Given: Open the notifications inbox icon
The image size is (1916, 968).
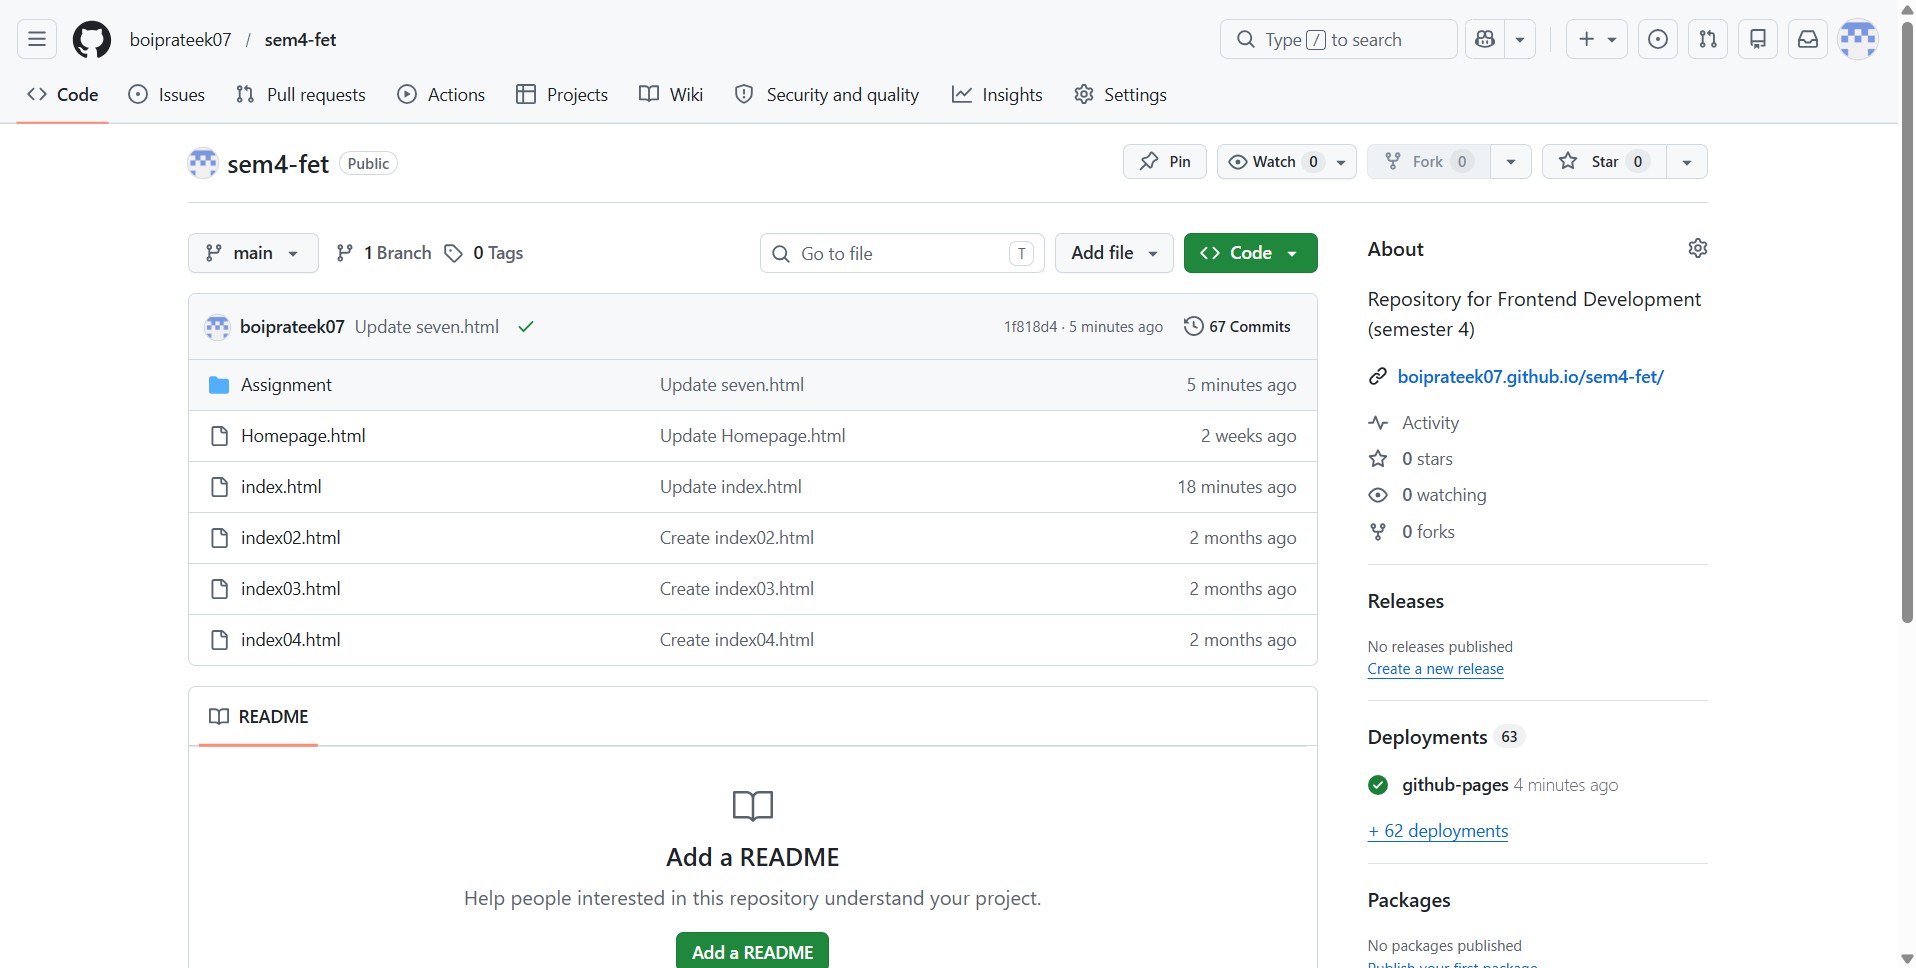Looking at the screenshot, I should point(1807,40).
